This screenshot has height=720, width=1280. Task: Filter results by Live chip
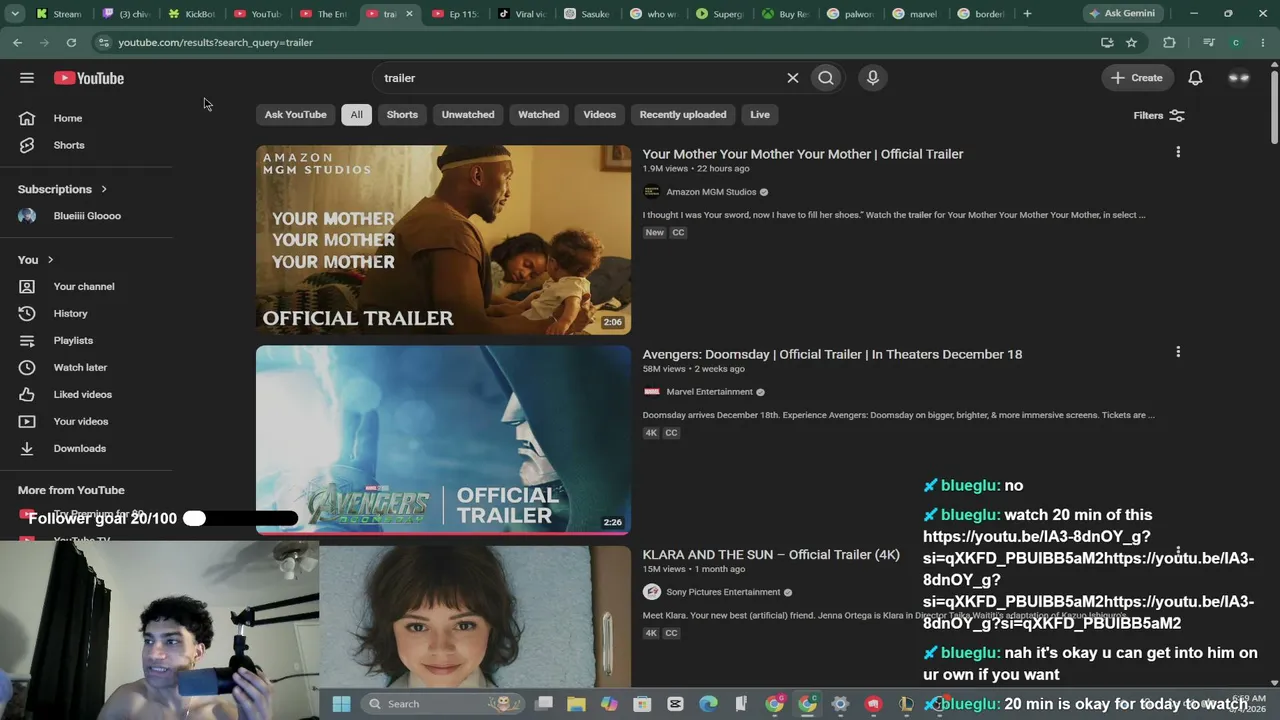pyautogui.click(x=760, y=115)
